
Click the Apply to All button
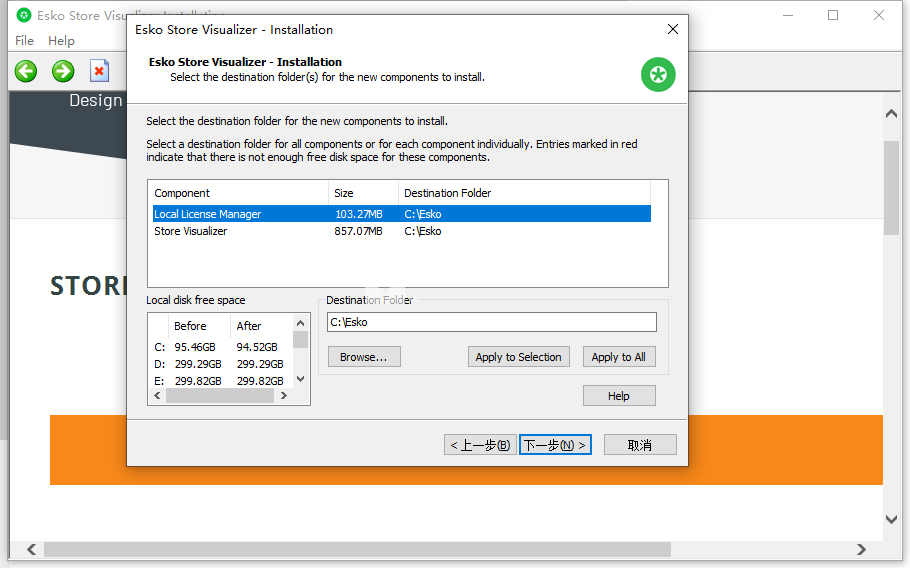(x=619, y=357)
